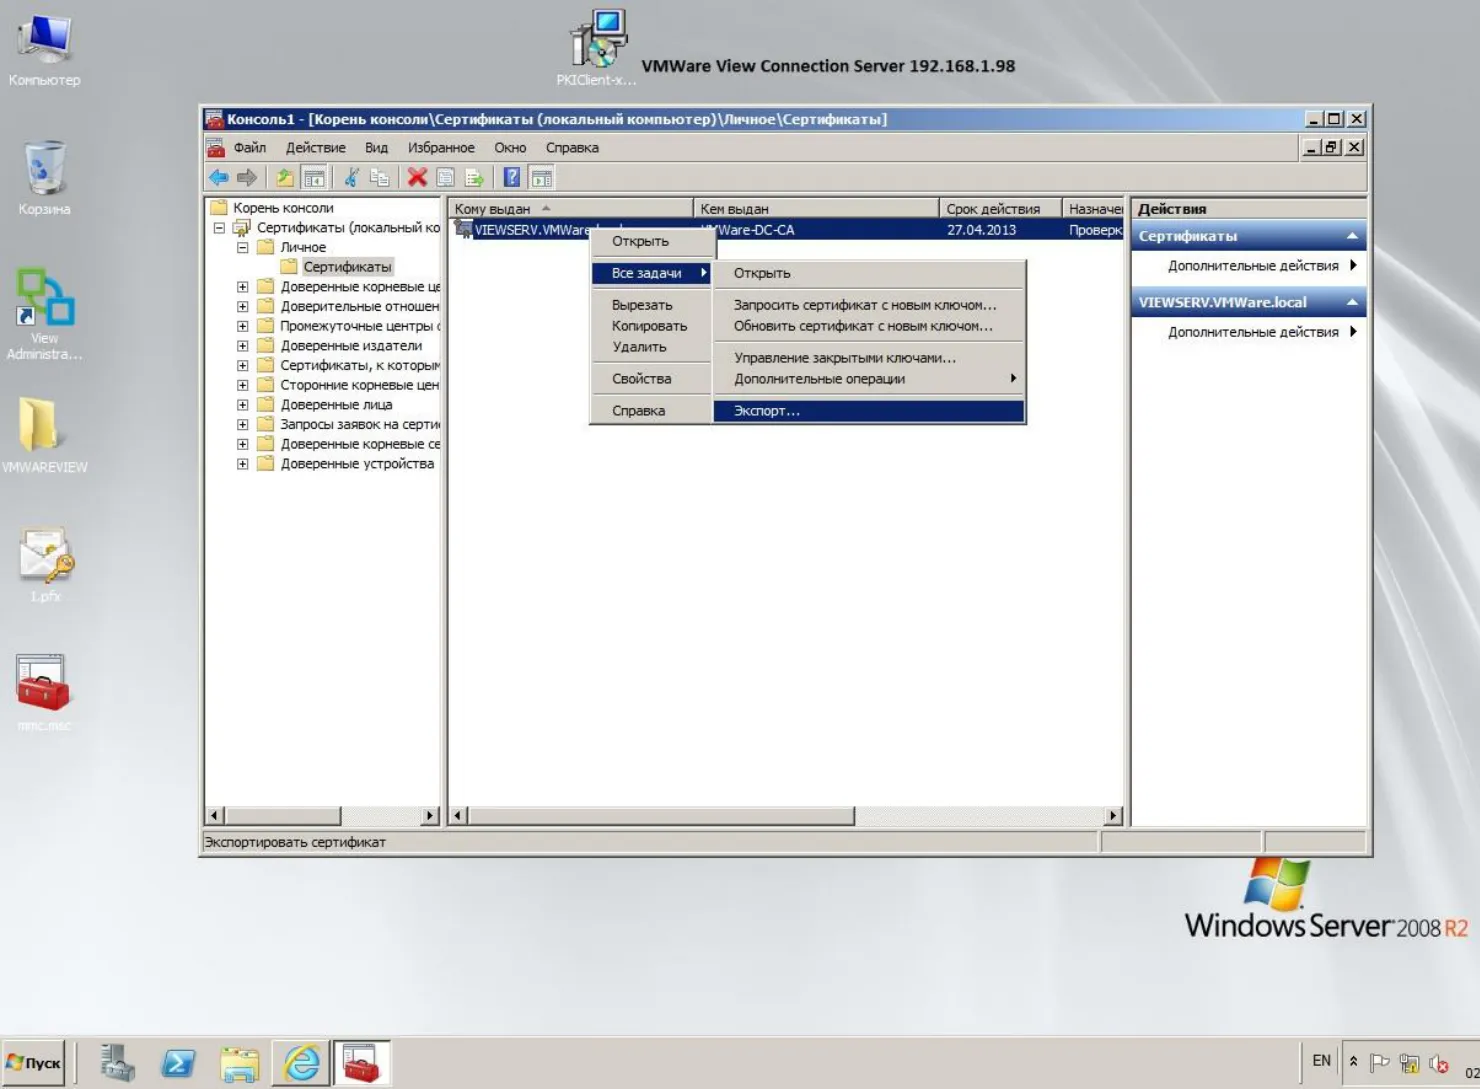
Task: Open the Дополнительные операции submenu
Action: [869, 379]
